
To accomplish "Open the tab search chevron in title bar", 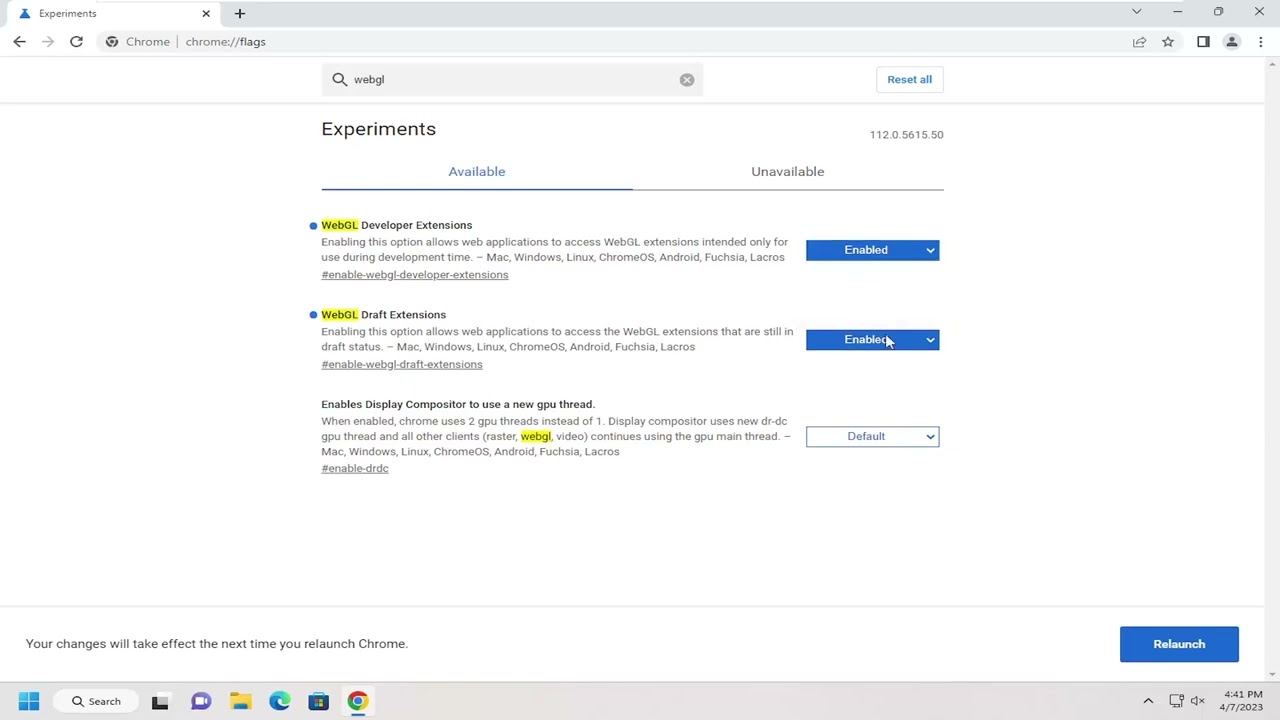I will click(x=1136, y=12).
